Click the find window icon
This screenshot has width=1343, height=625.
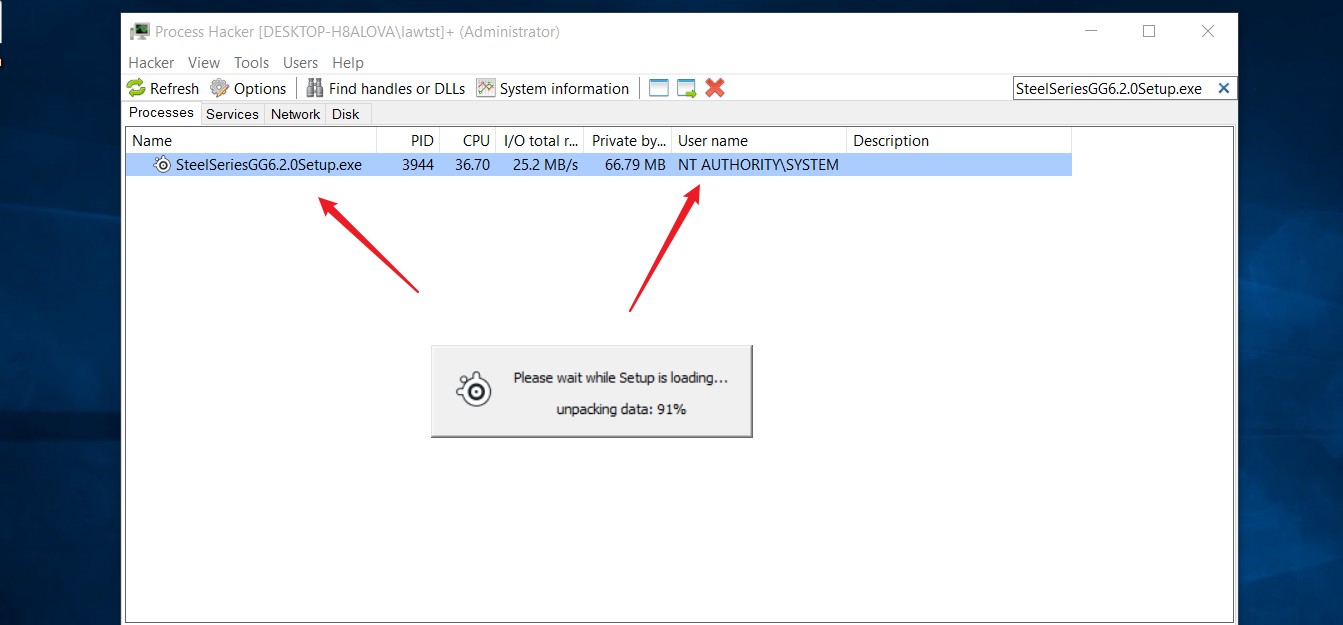[658, 88]
